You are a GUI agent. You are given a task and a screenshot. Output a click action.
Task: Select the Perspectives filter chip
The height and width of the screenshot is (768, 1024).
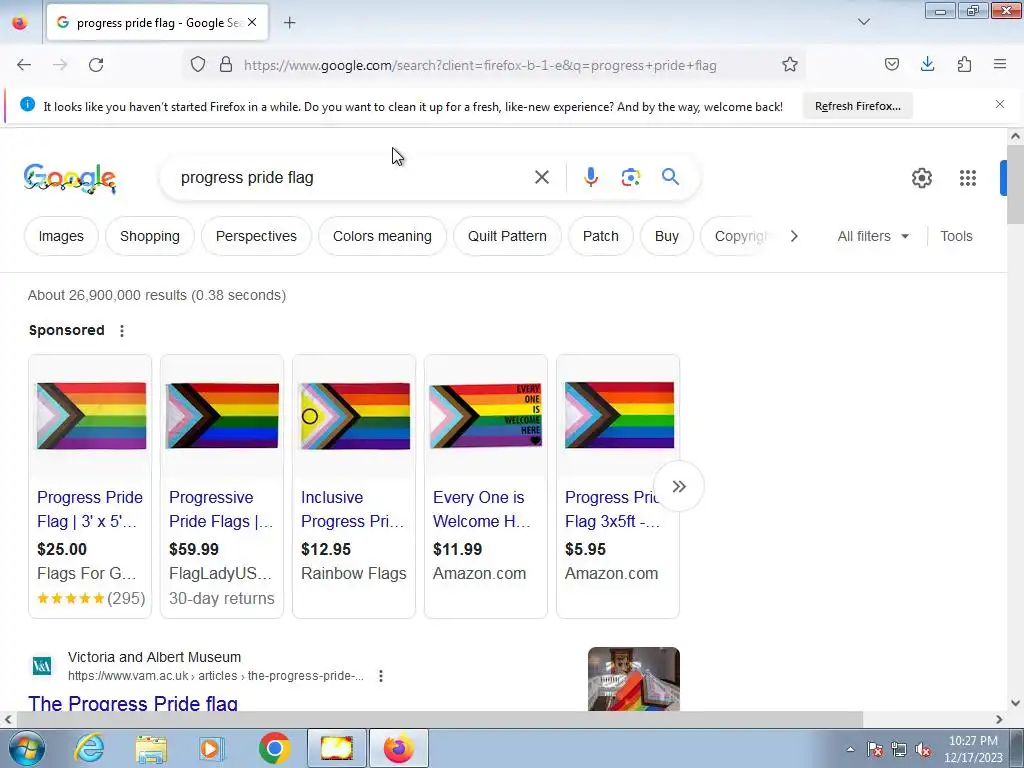pos(256,236)
